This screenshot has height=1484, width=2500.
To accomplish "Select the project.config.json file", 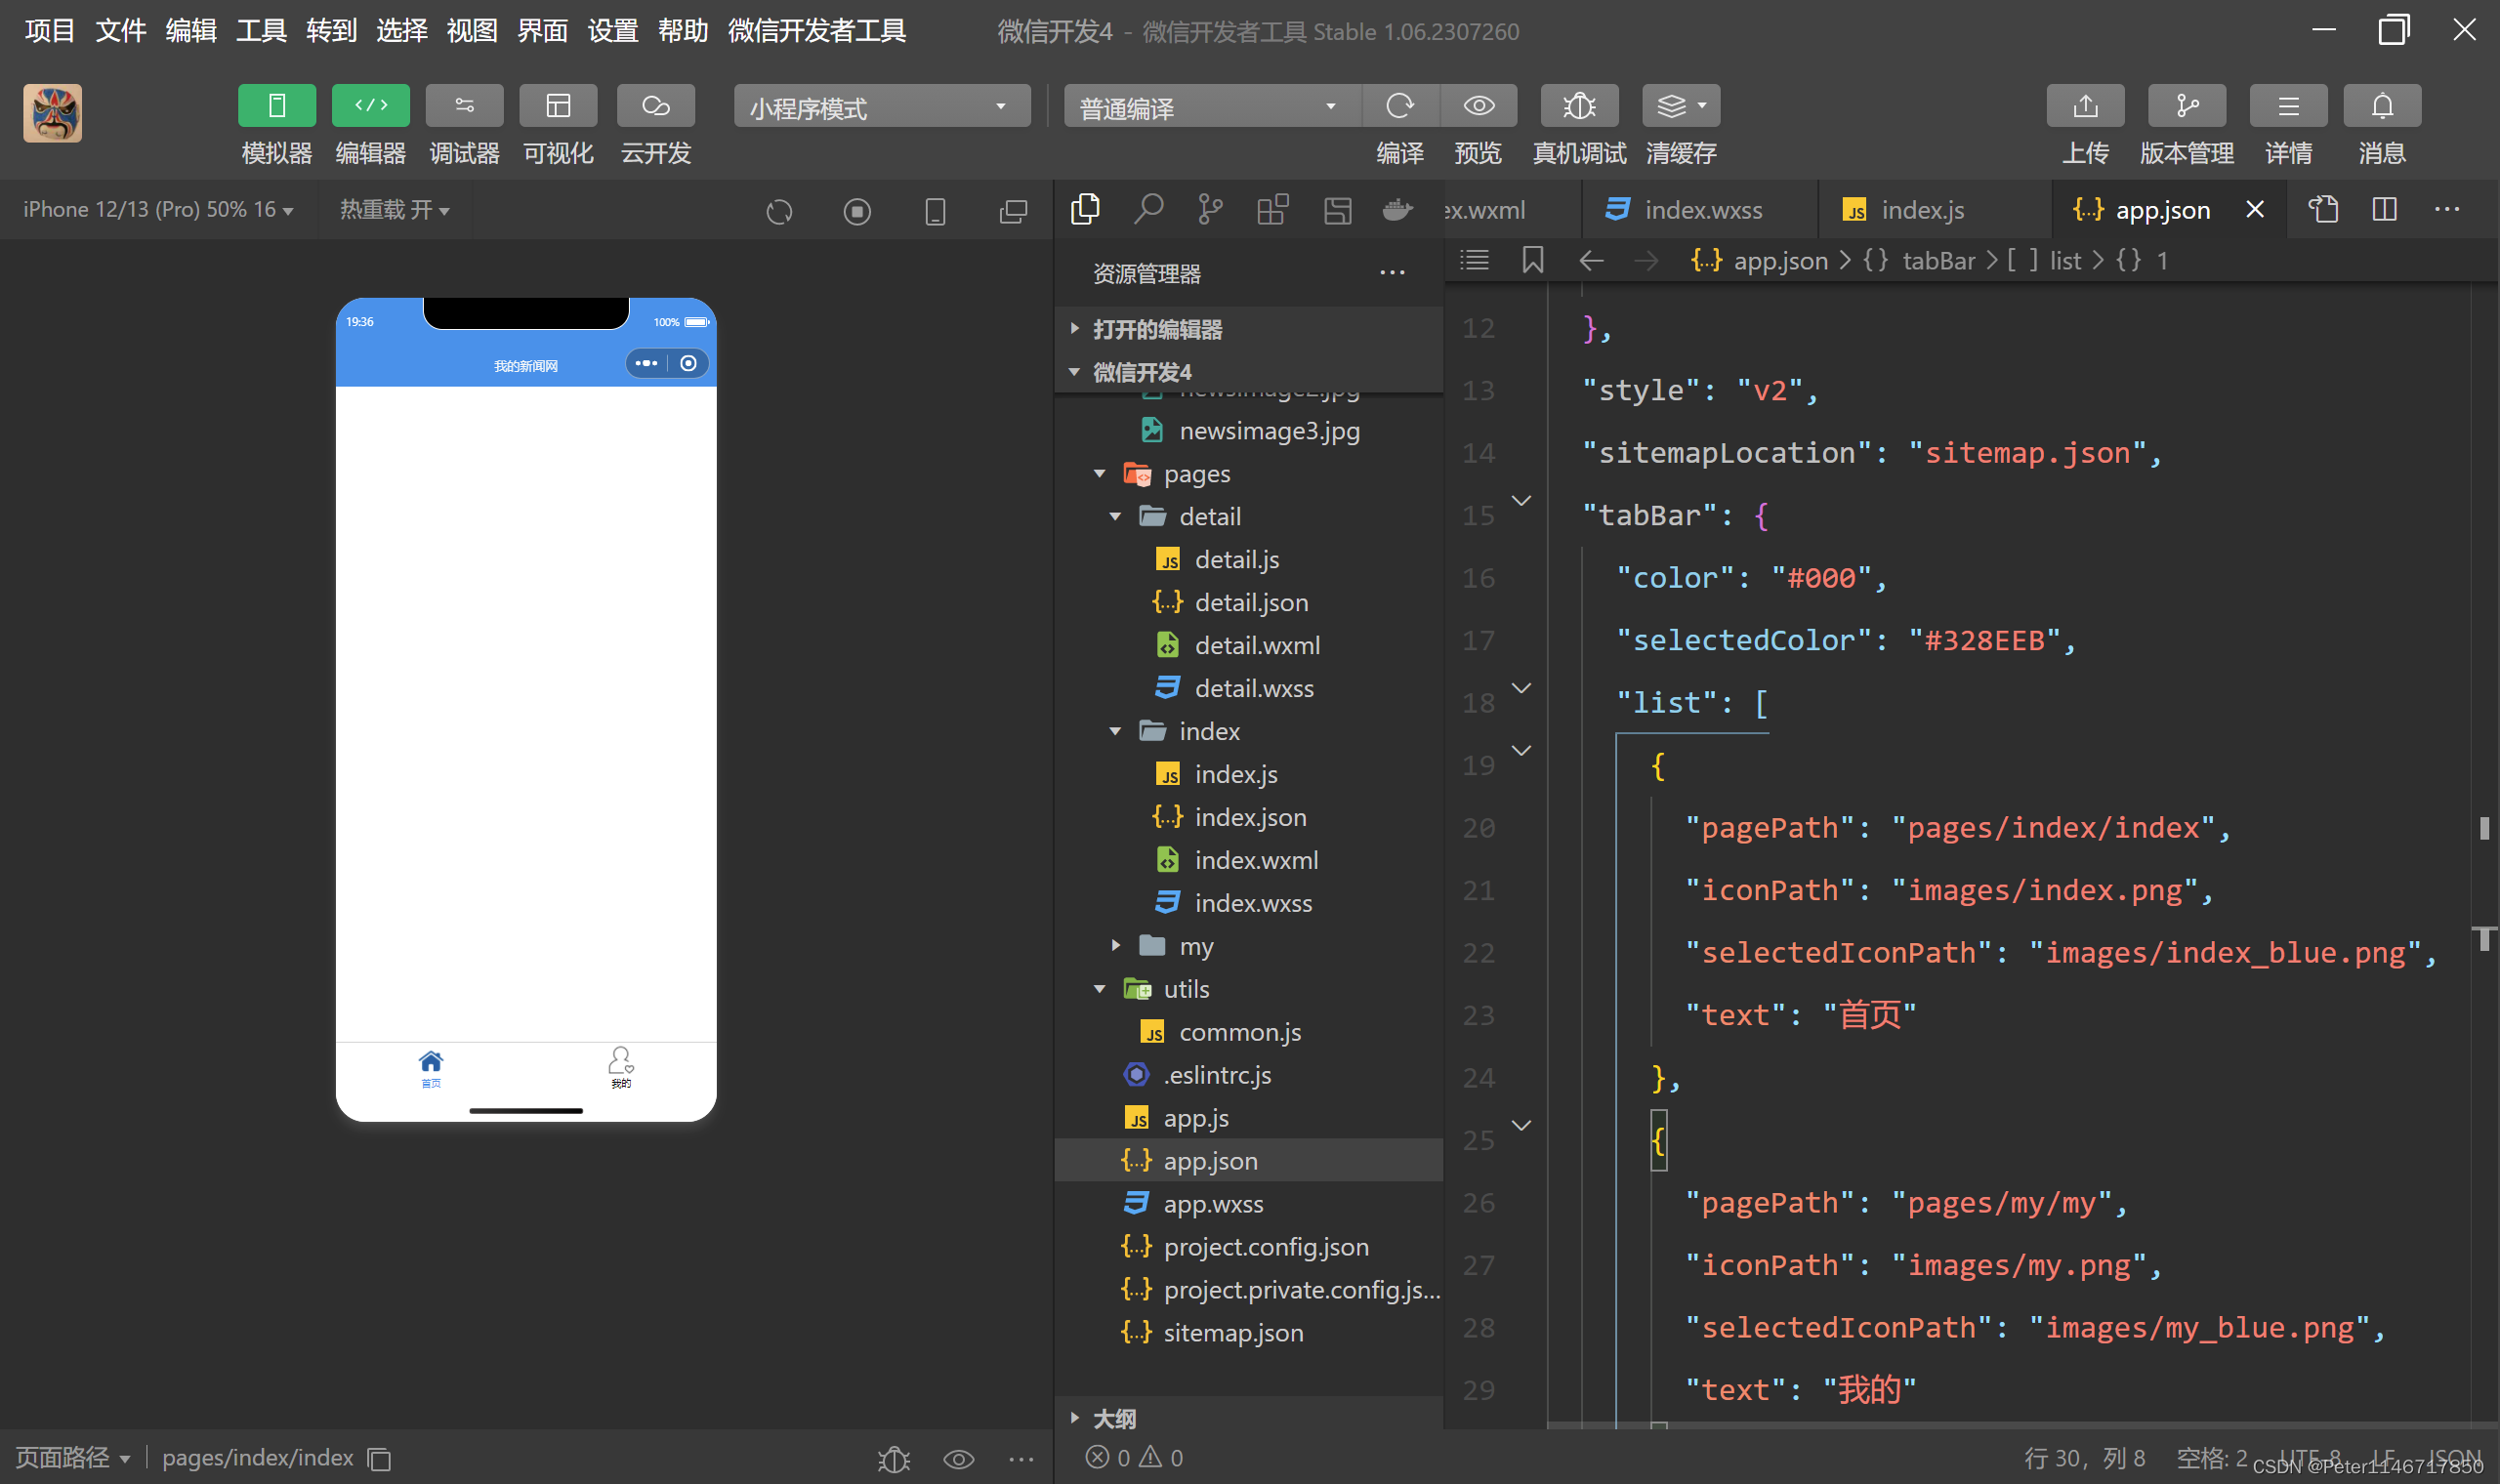I will (x=1265, y=1247).
